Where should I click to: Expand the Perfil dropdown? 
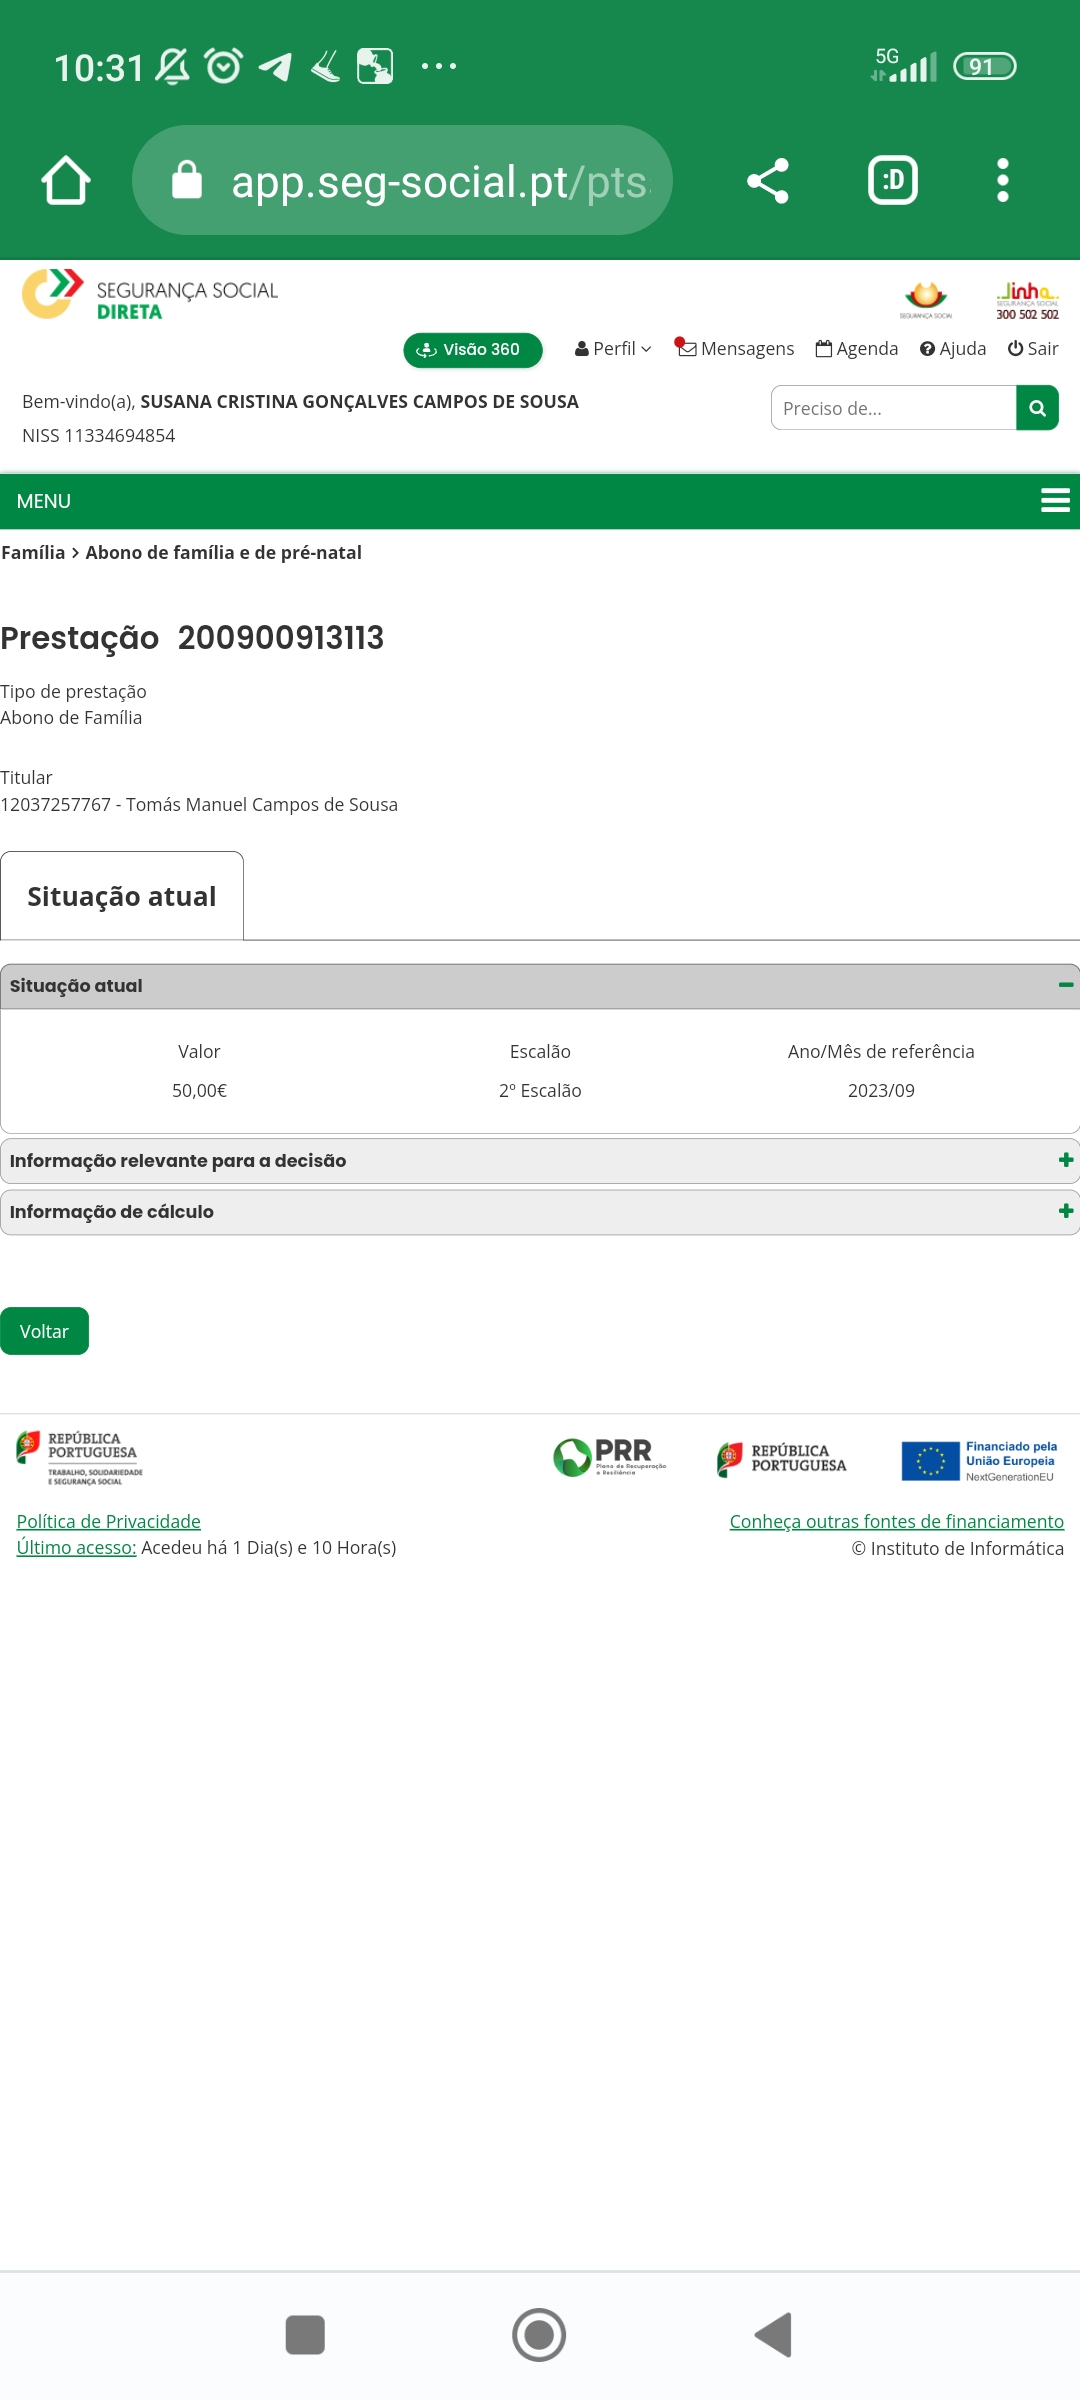pyautogui.click(x=613, y=349)
